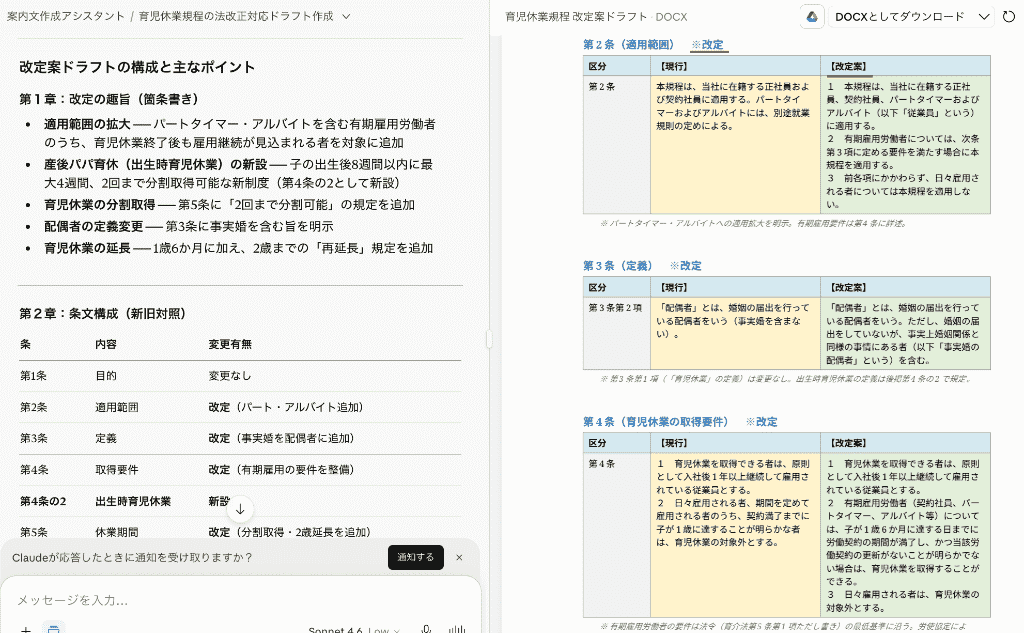Click the green 改定案 text cell of 第2条
Image resolution: width=1024 pixels, height=633 pixels.
(905, 145)
